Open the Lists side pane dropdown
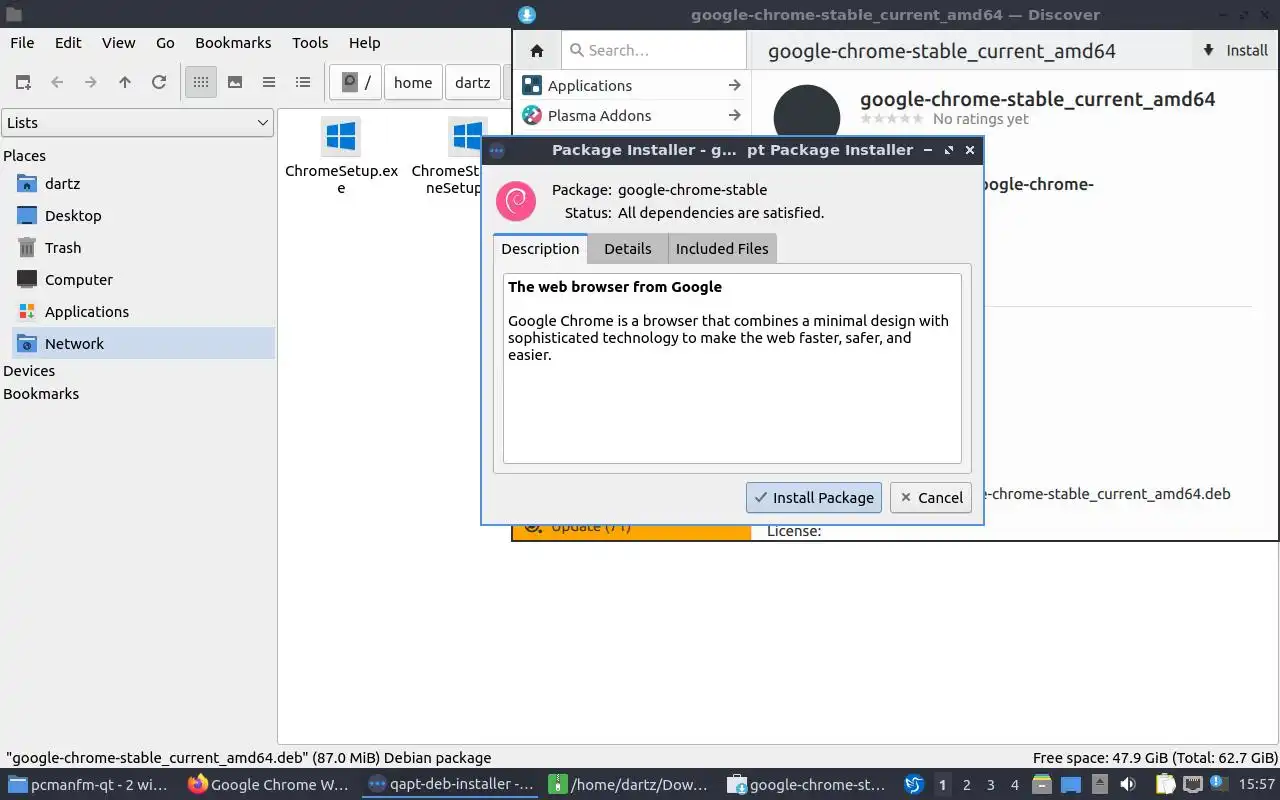Viewport: 1280px width, 800px height. coord(138,122)
